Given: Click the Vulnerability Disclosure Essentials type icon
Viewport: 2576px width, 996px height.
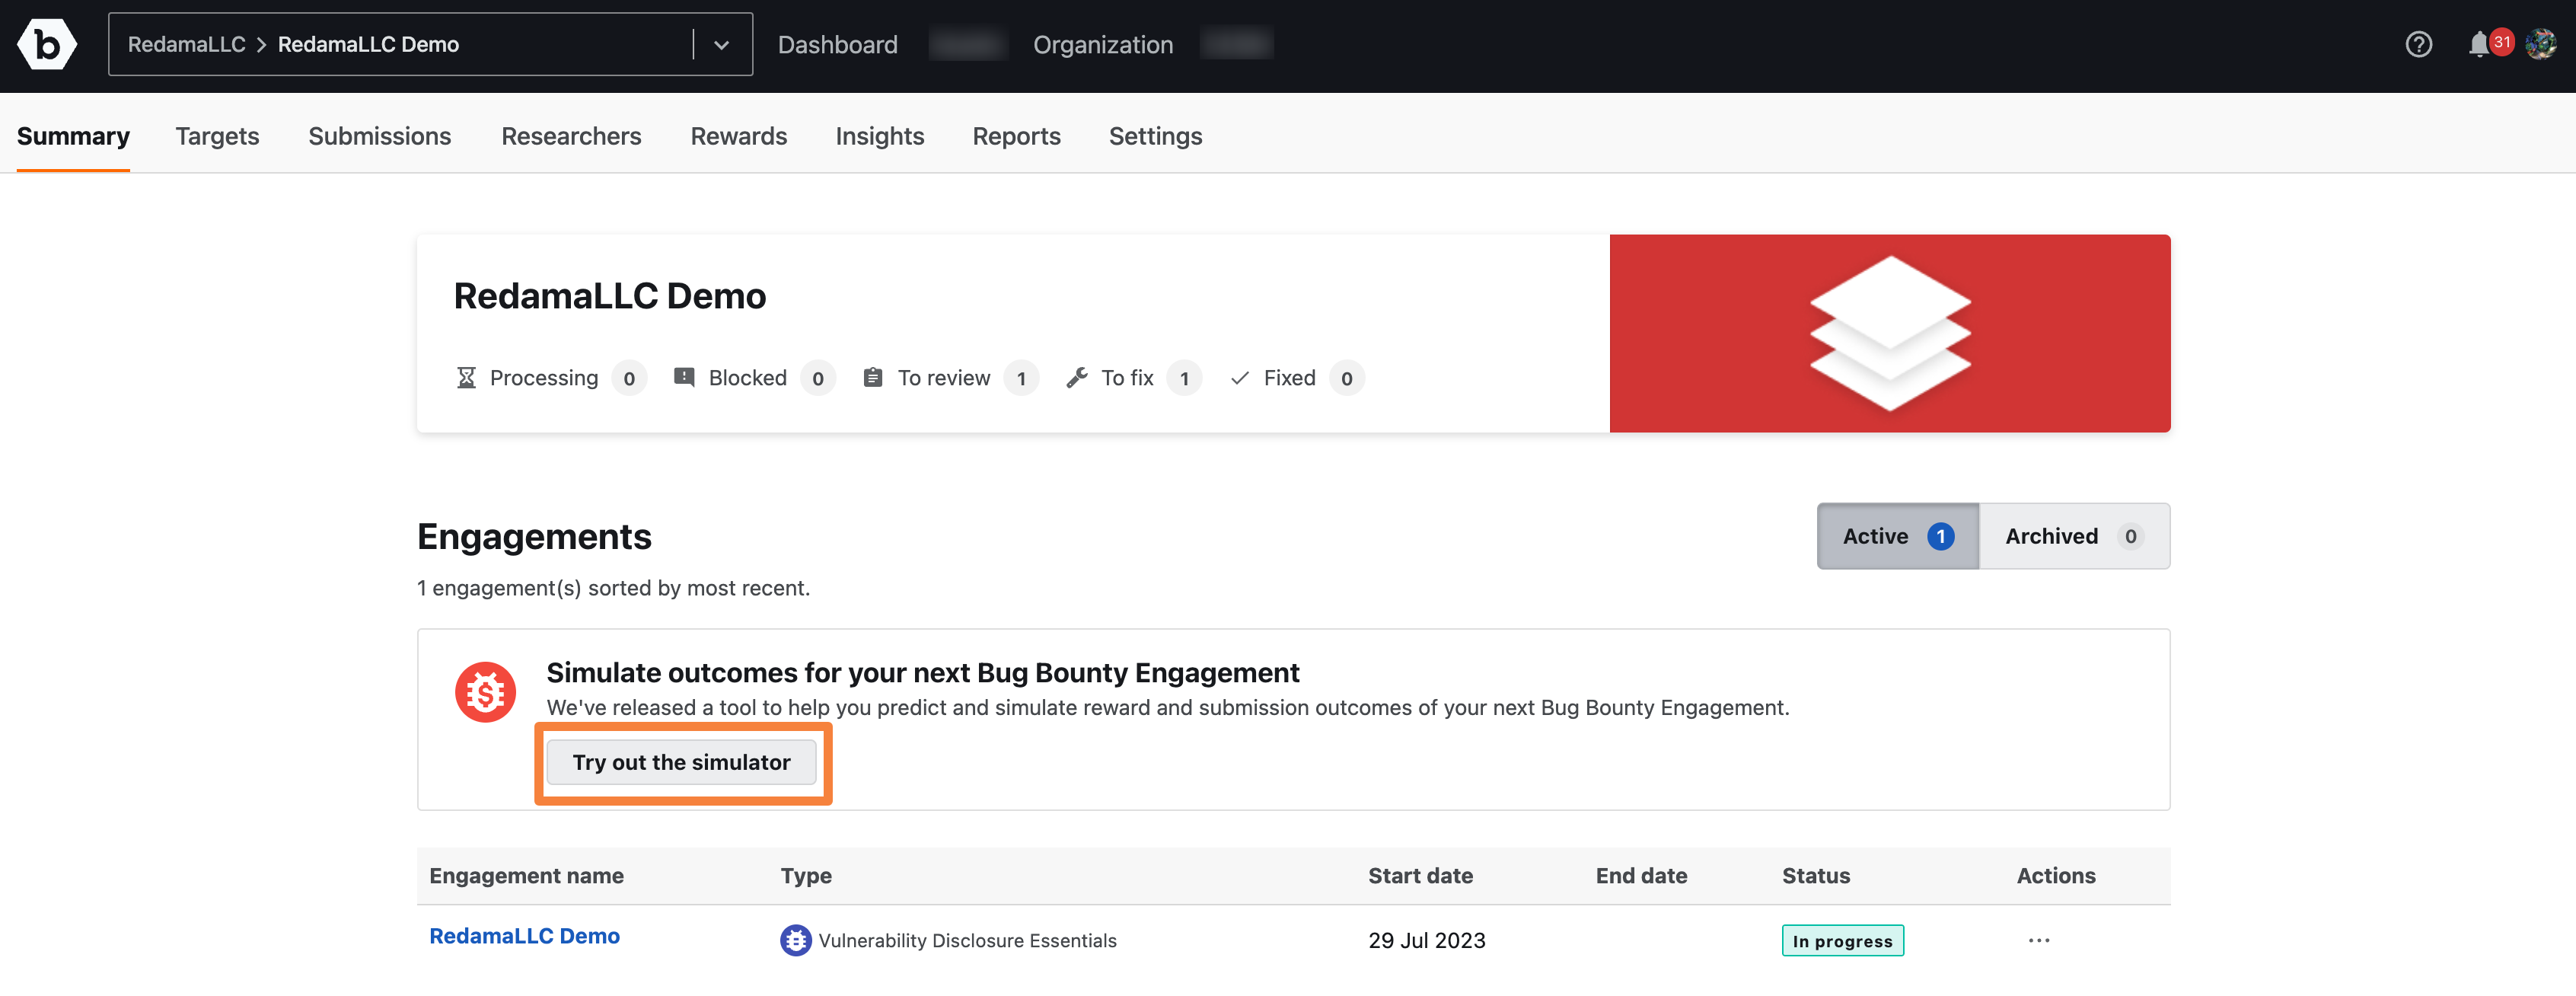Looking at the screenshot, I should [795, 940].
